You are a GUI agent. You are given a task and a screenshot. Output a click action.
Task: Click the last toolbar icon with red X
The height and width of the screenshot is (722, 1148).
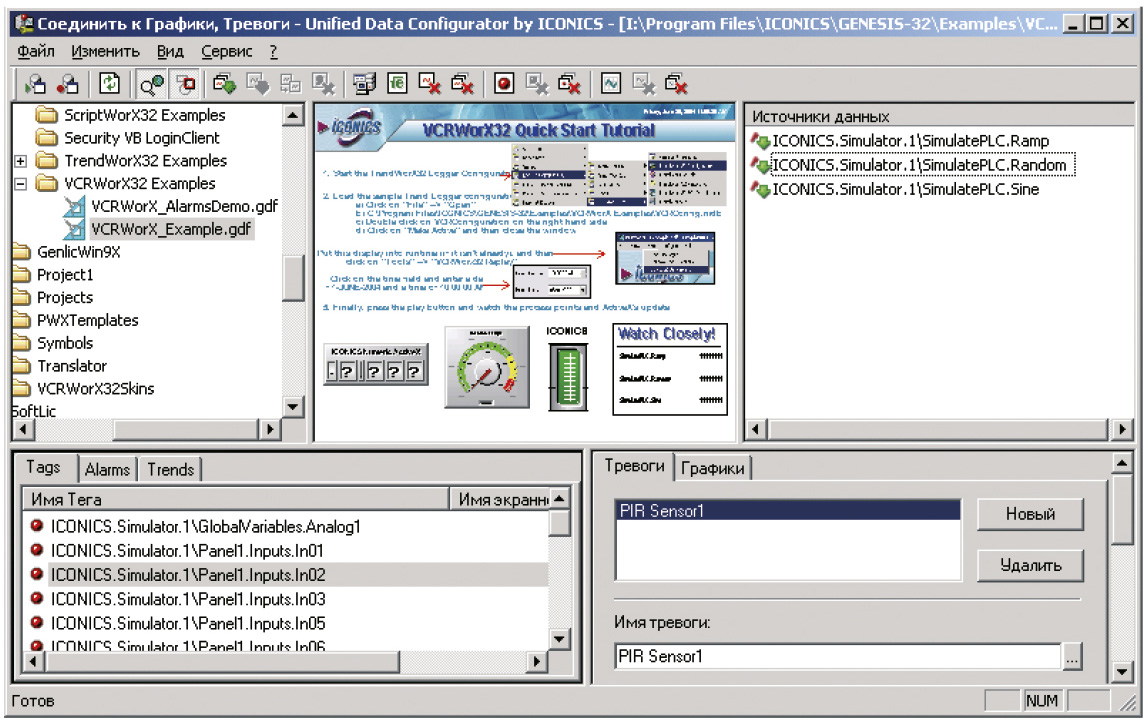tap(676, 84)
